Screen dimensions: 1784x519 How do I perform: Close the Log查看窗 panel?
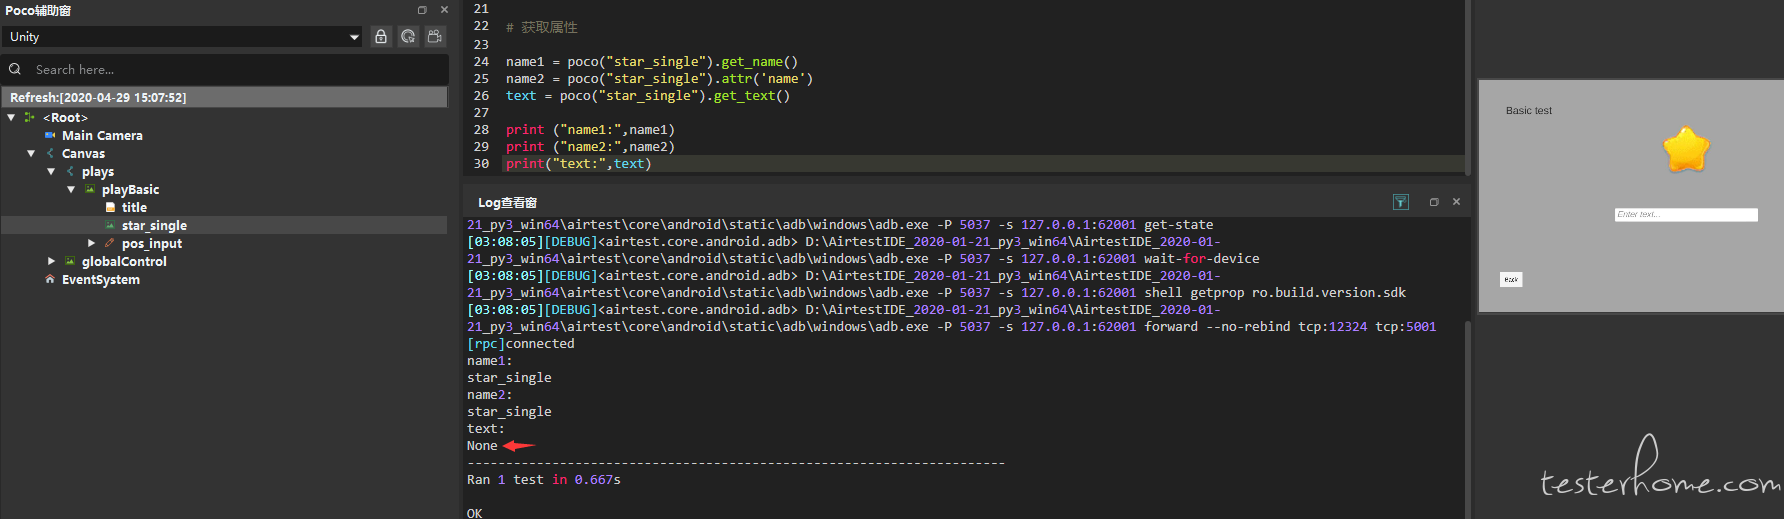1456,202
